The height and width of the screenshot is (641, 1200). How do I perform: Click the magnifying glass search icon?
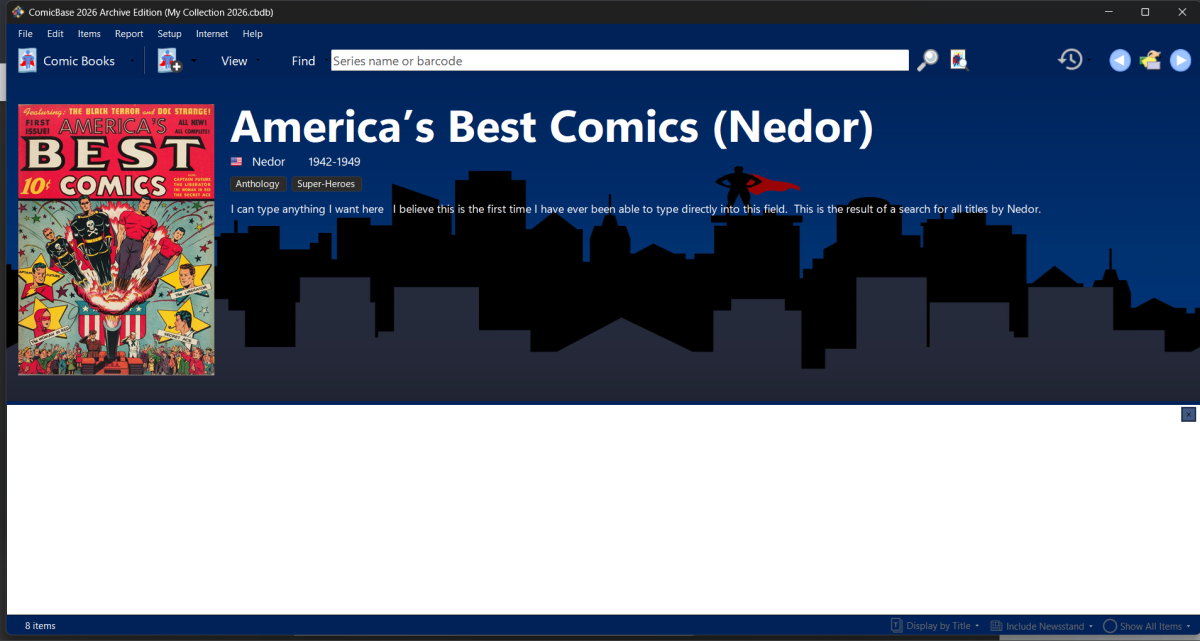point(928,60)
